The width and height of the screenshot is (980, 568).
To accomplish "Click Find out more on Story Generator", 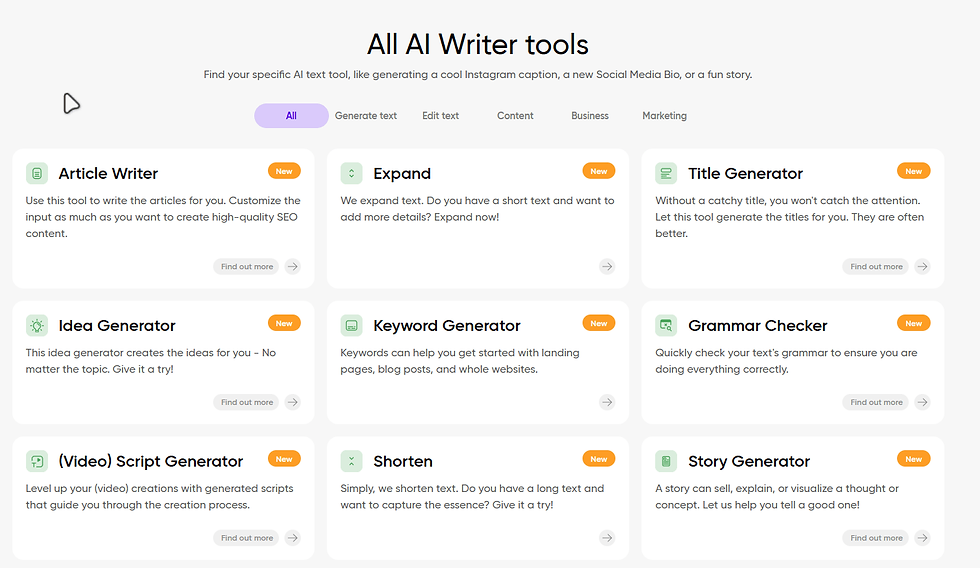I will tap(876, 537).
